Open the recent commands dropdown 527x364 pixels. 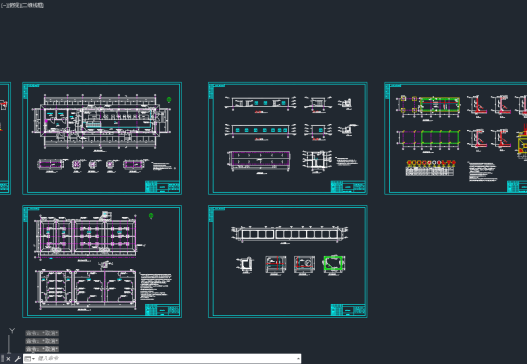coord(30,359)
